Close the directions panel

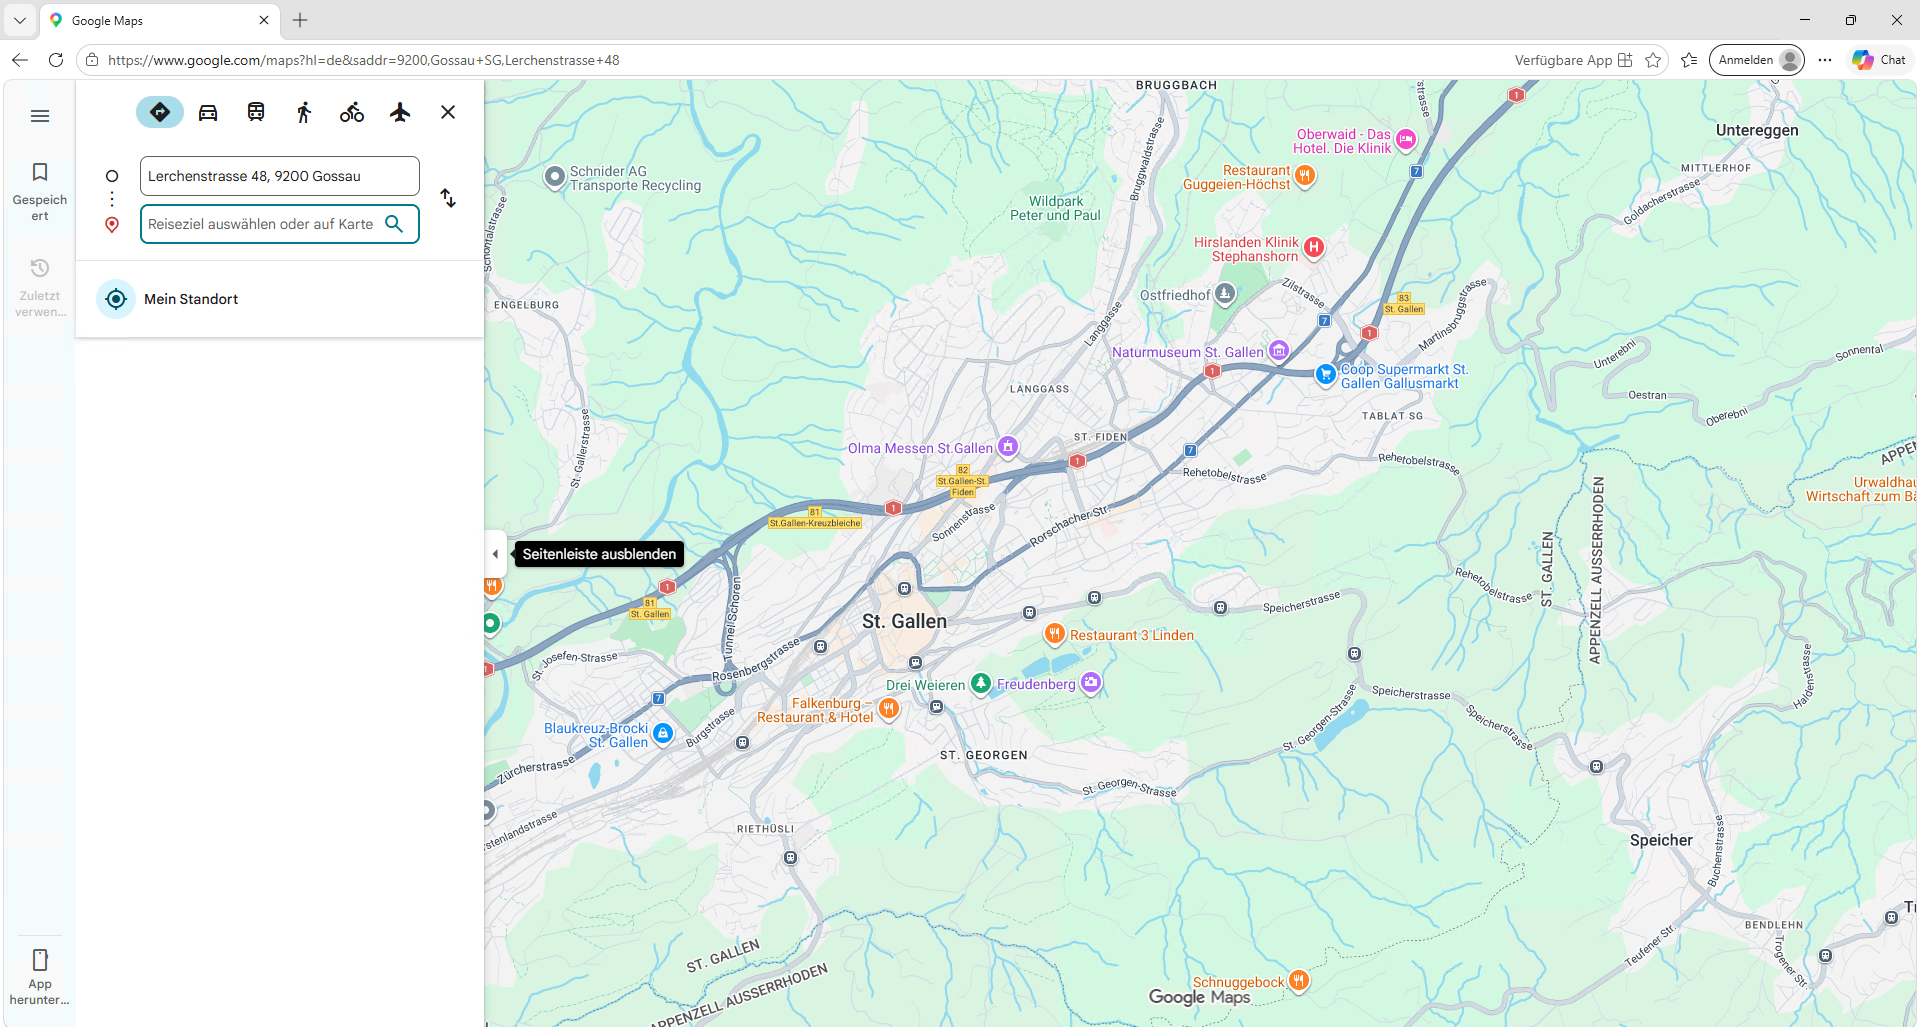448,112
